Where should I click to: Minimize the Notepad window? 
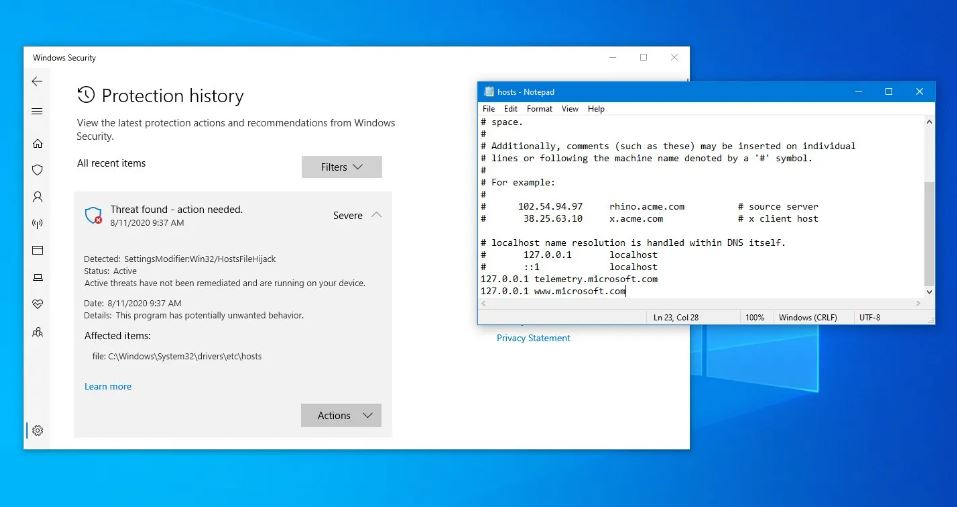coord(859,92)
